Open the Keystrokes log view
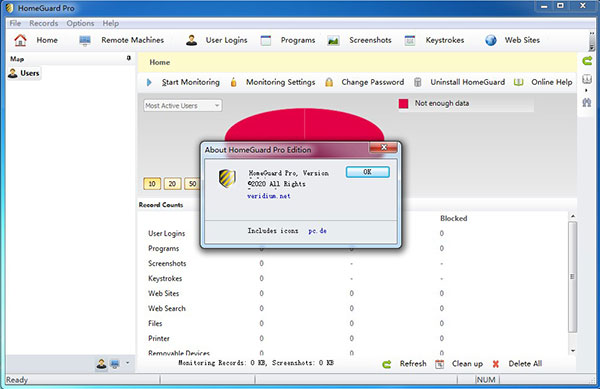Screen dimensions: 600x389 (435, 40)
